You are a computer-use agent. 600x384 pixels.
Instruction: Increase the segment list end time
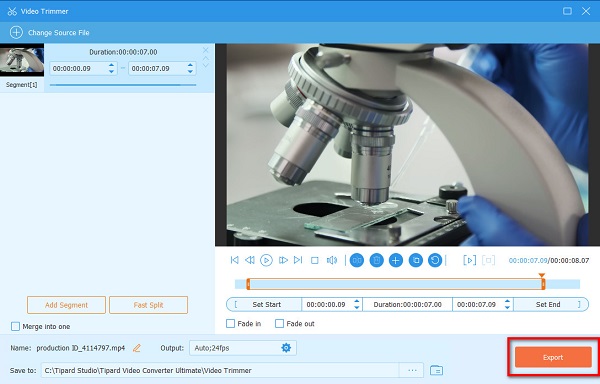(190, 65)
